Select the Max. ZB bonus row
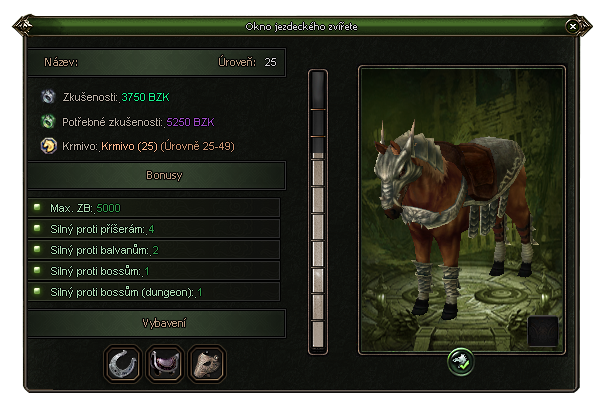The width and height of the screenshot is (603, 406). tap(154, 208)
